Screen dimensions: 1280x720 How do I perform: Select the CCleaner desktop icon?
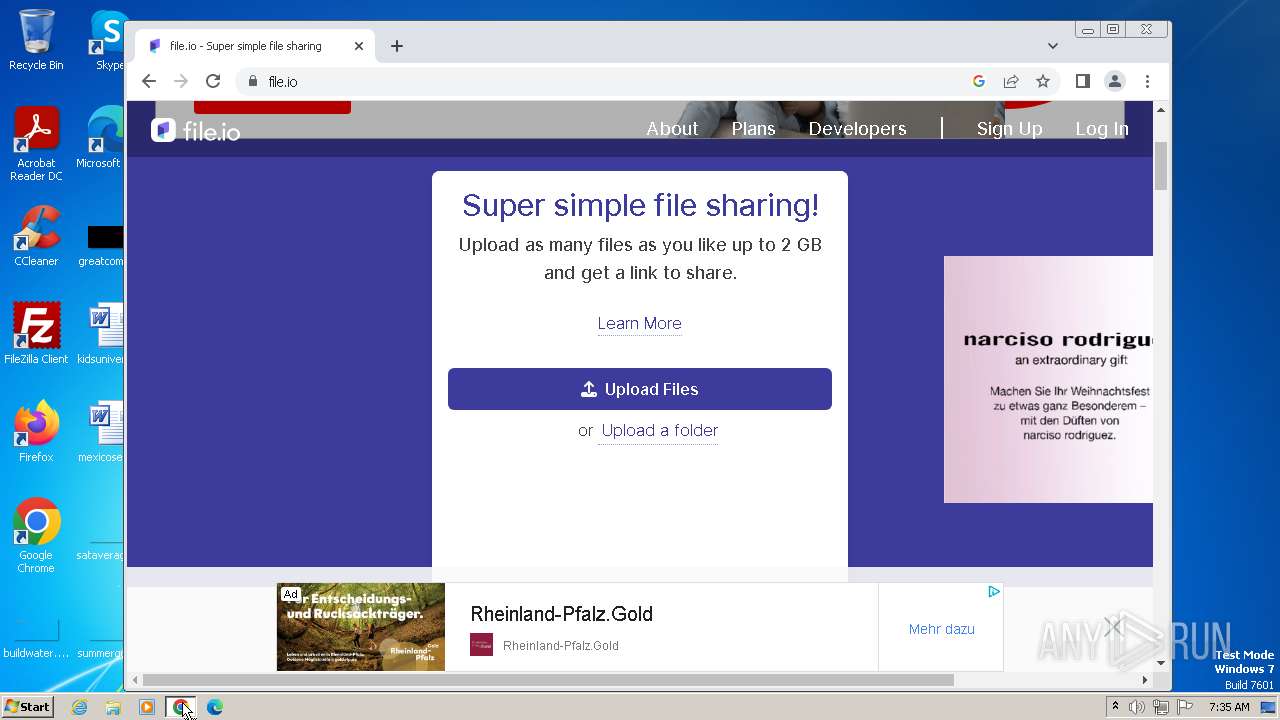tap(36, 237)
